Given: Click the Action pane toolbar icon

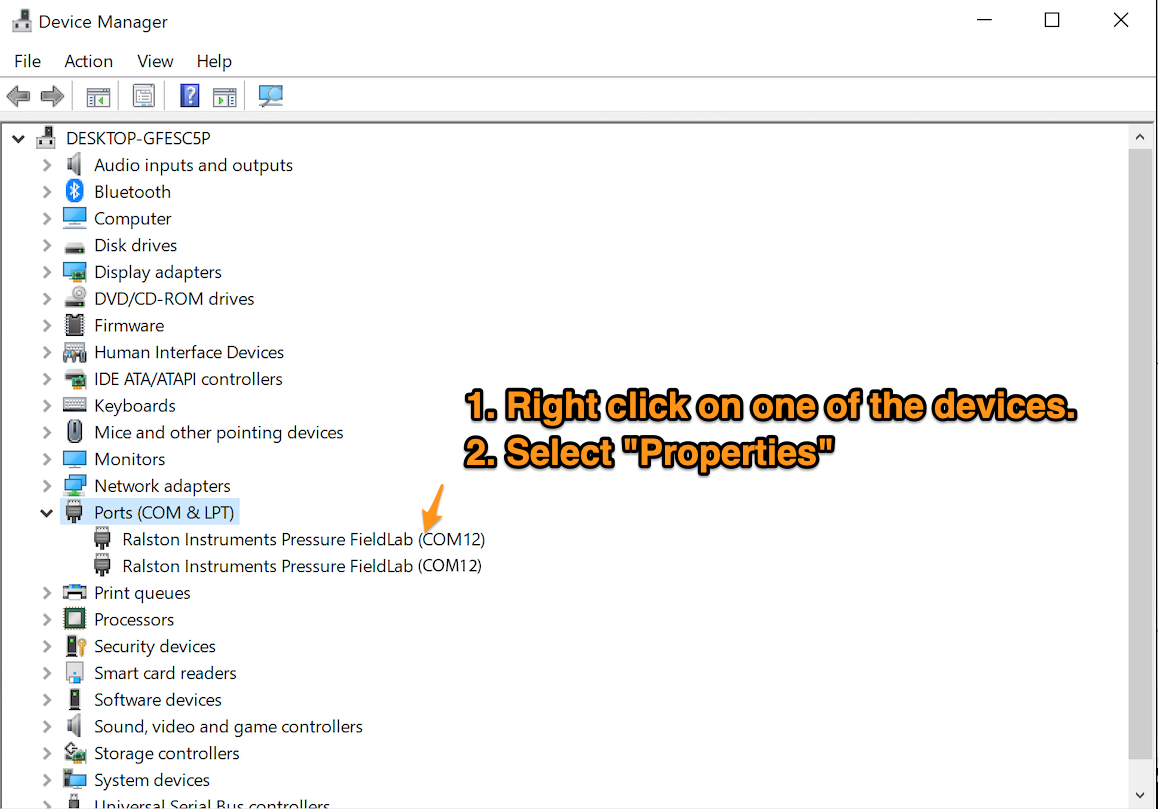Looking at the screenshot, I should [225, 97].
